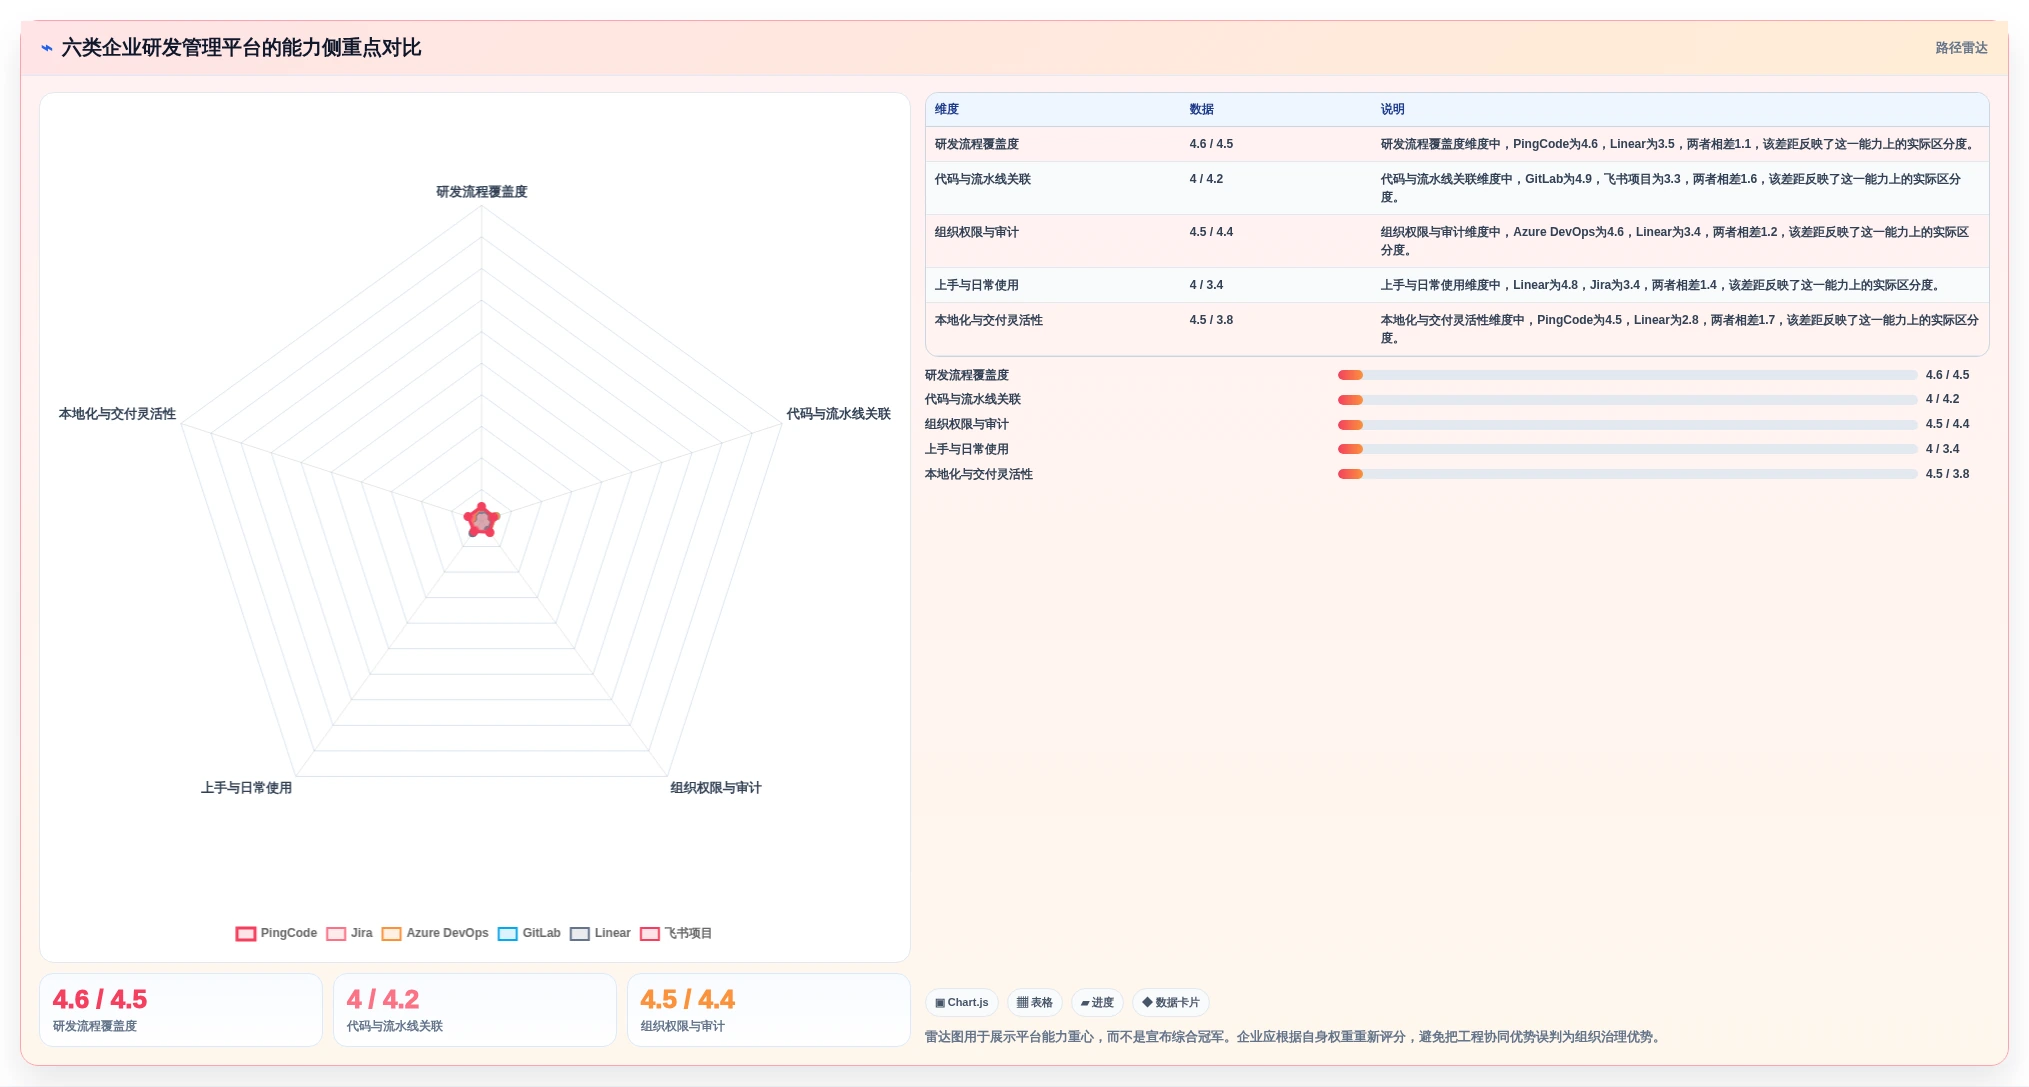Click the 数据 column header

[1201, 109]
